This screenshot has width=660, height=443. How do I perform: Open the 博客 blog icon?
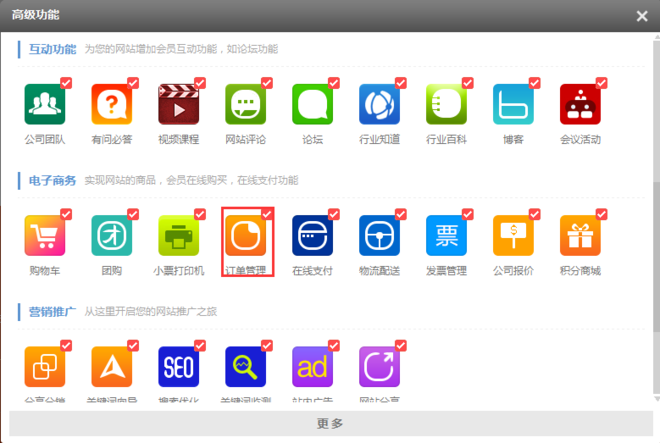tap(513, 104)
